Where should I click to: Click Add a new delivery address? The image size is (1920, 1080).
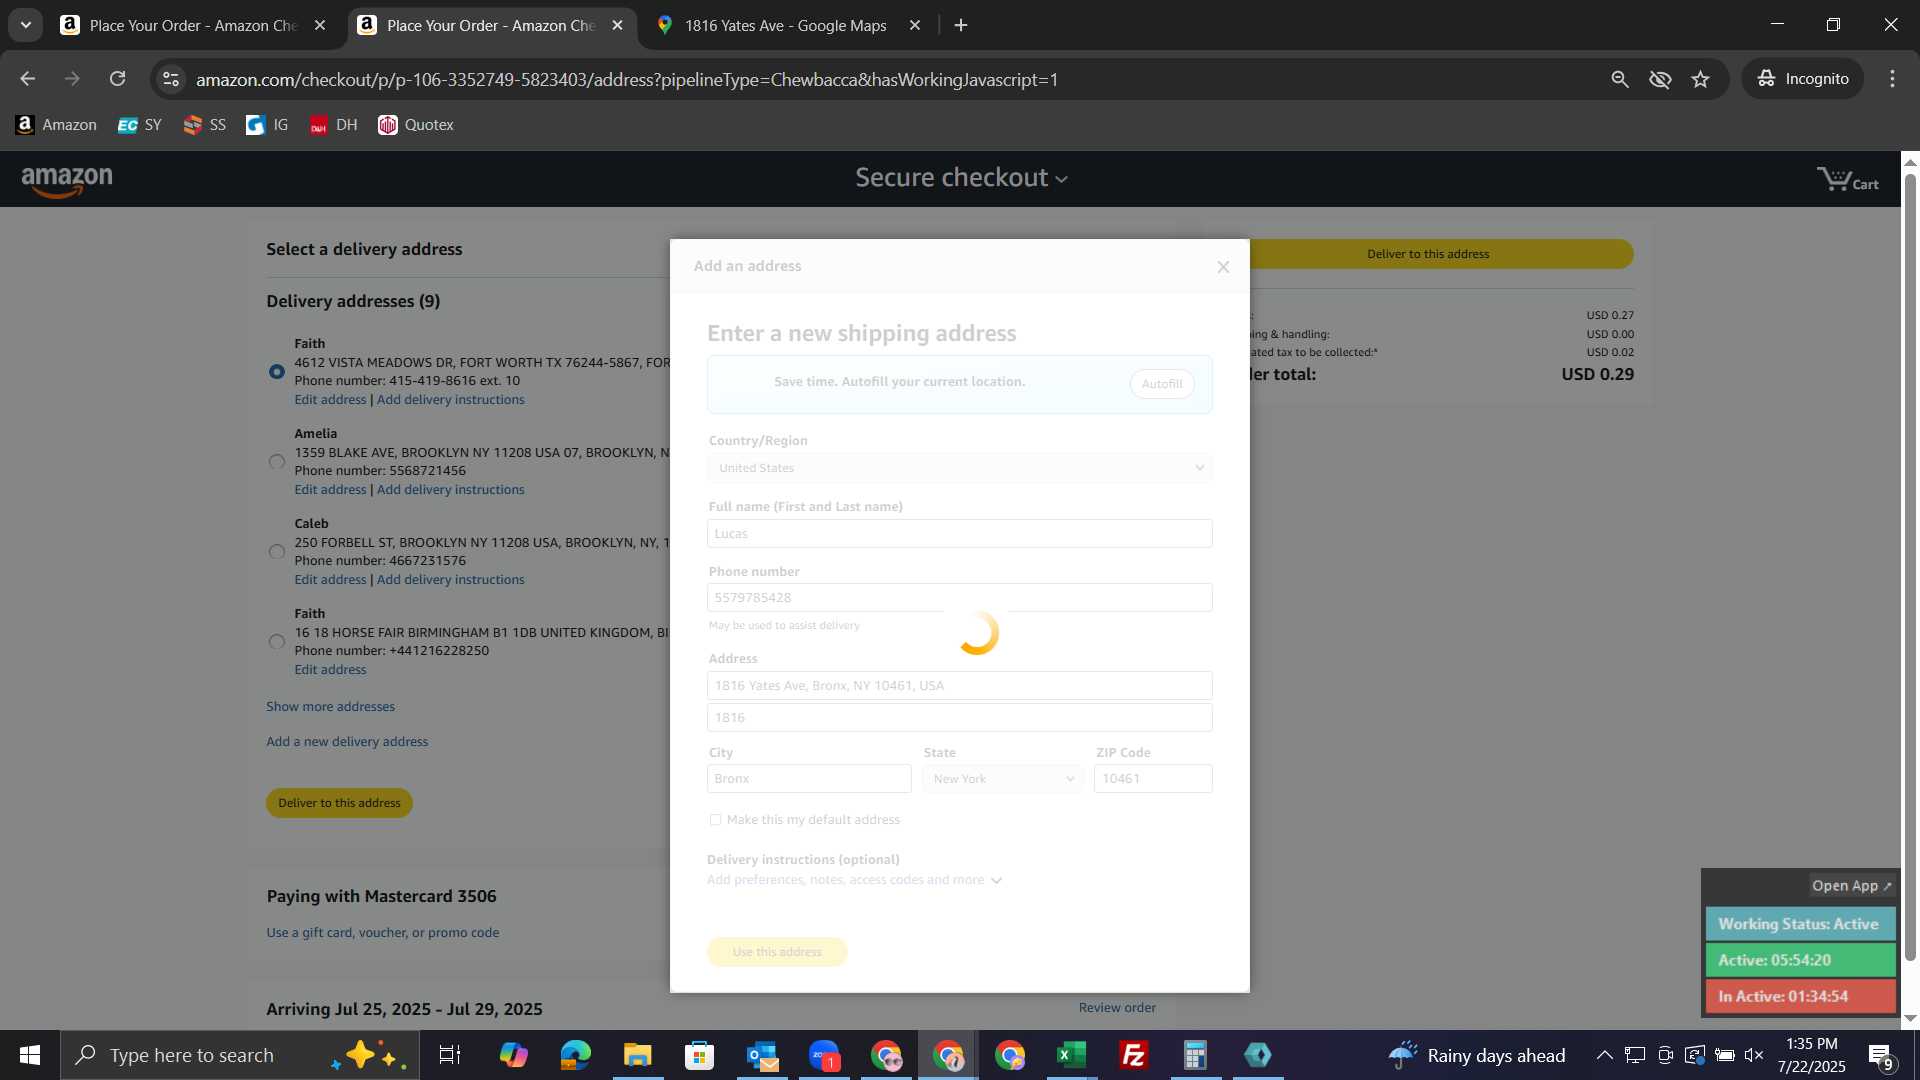(x=347, y=742)
